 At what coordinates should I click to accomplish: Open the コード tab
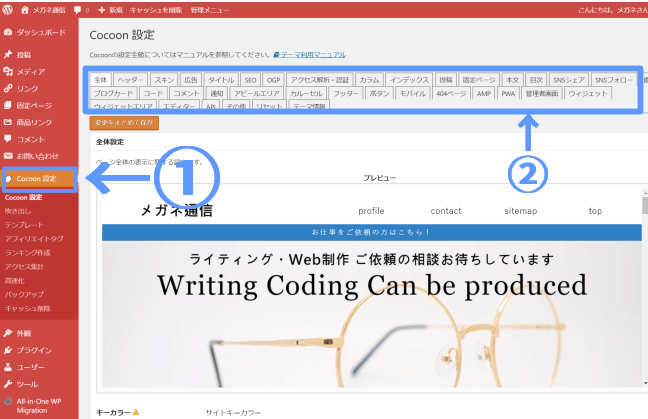pyautogui.click(x=153, y=93)
